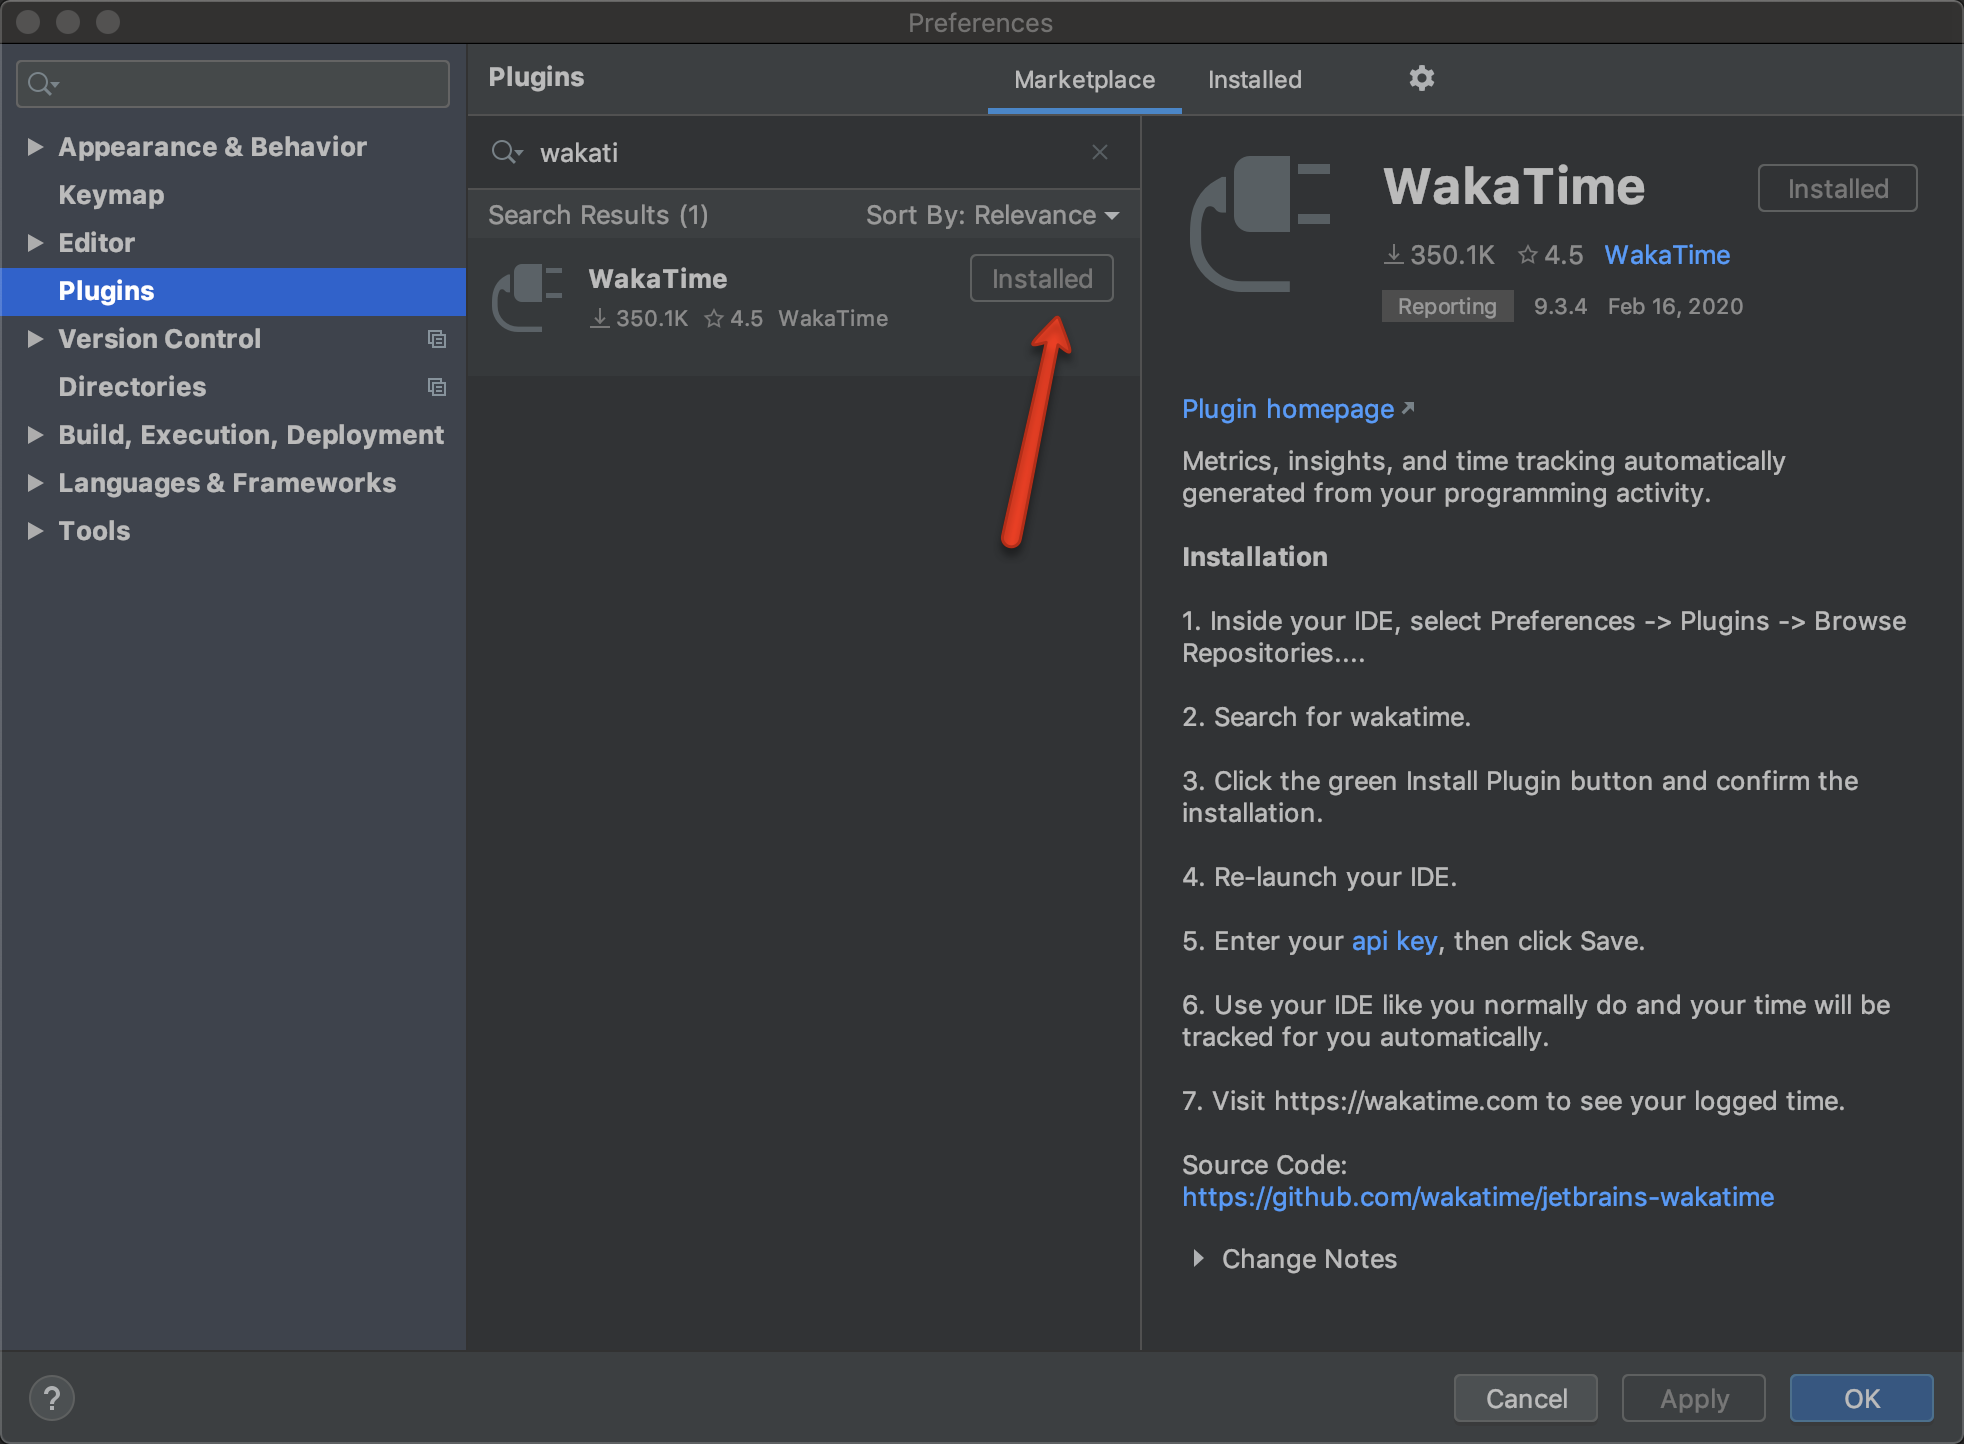Click the copy icon beside Version Control
Viewport: 1964px width, 1444px height.
[x=437, y=339]
